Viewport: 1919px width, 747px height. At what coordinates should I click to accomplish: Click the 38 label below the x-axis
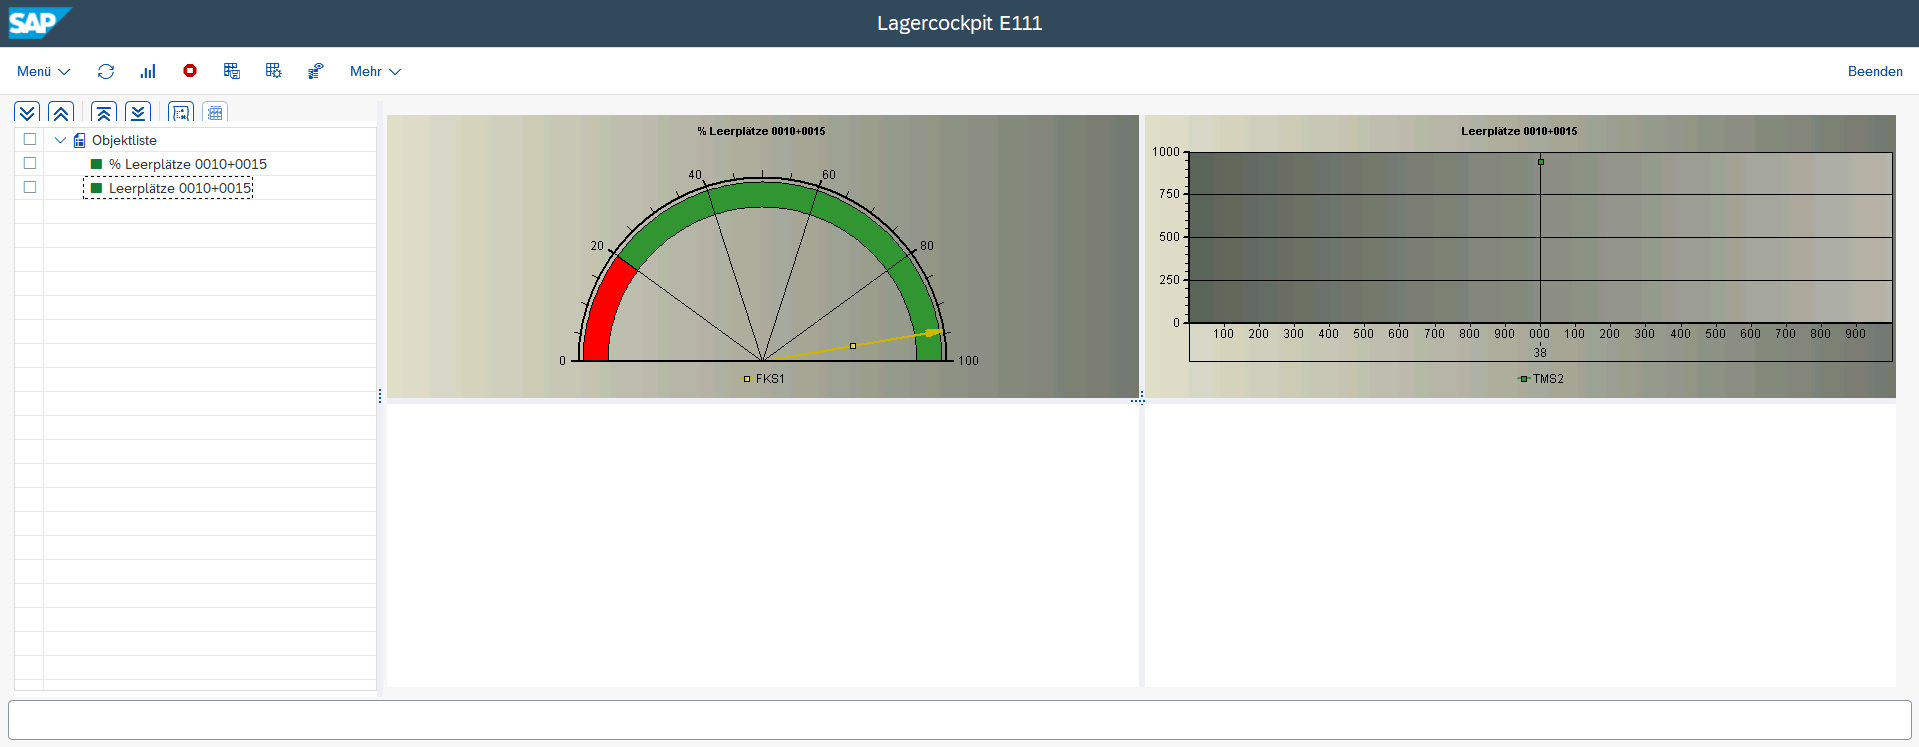[x=1540, y=353]
